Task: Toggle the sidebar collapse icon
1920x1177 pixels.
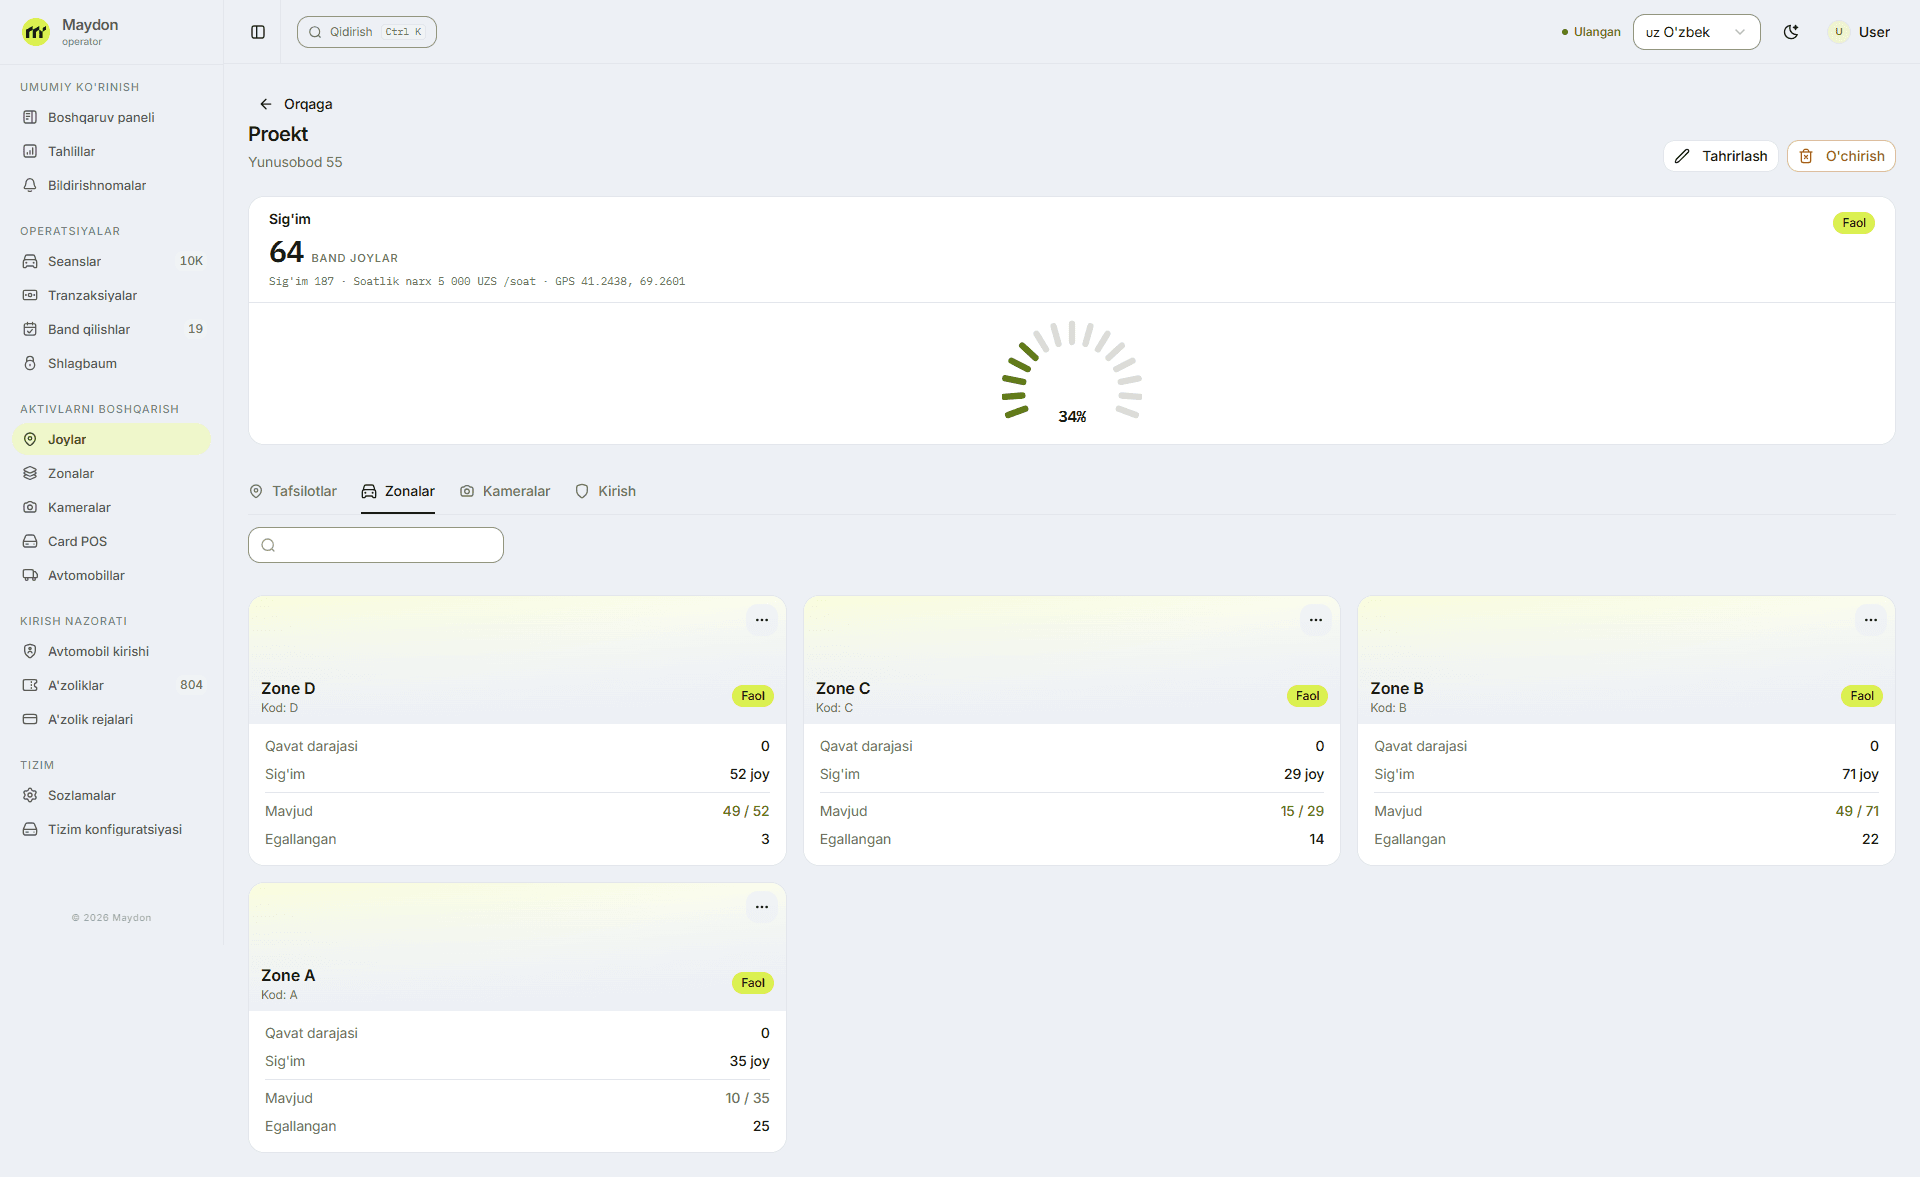Action: [x=258, y=32]
